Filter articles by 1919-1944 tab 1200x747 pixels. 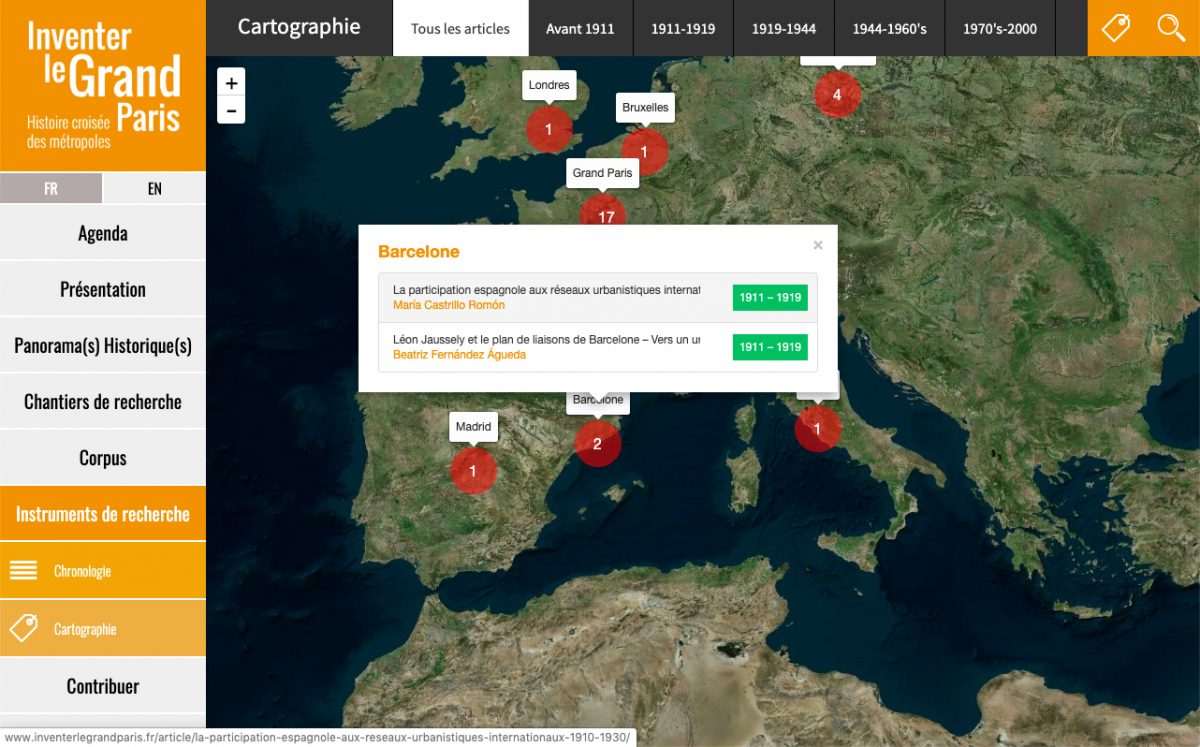click(784, 28)
